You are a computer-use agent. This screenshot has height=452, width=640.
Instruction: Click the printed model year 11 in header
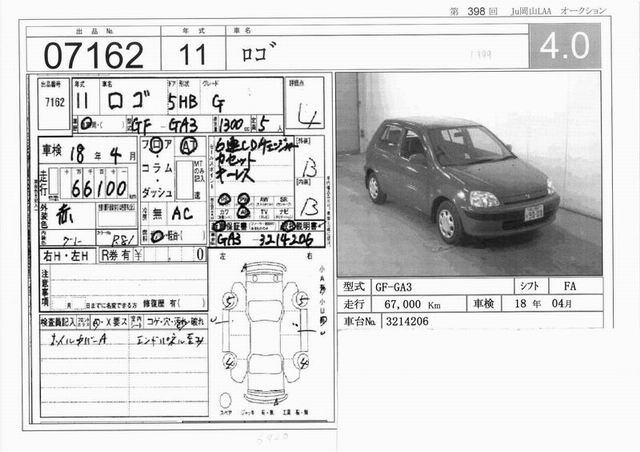[192, 55]
